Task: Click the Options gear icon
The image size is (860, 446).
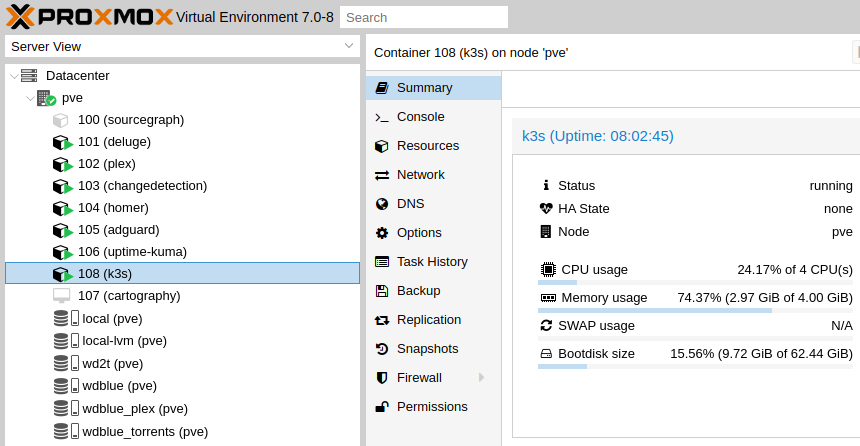Action: [382, 233]
